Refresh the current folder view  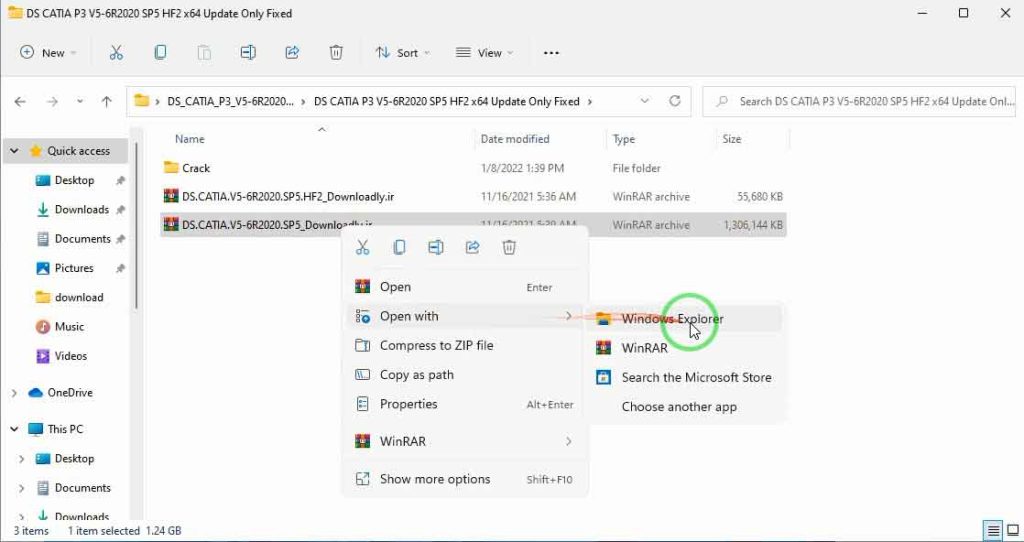point(675,101)
